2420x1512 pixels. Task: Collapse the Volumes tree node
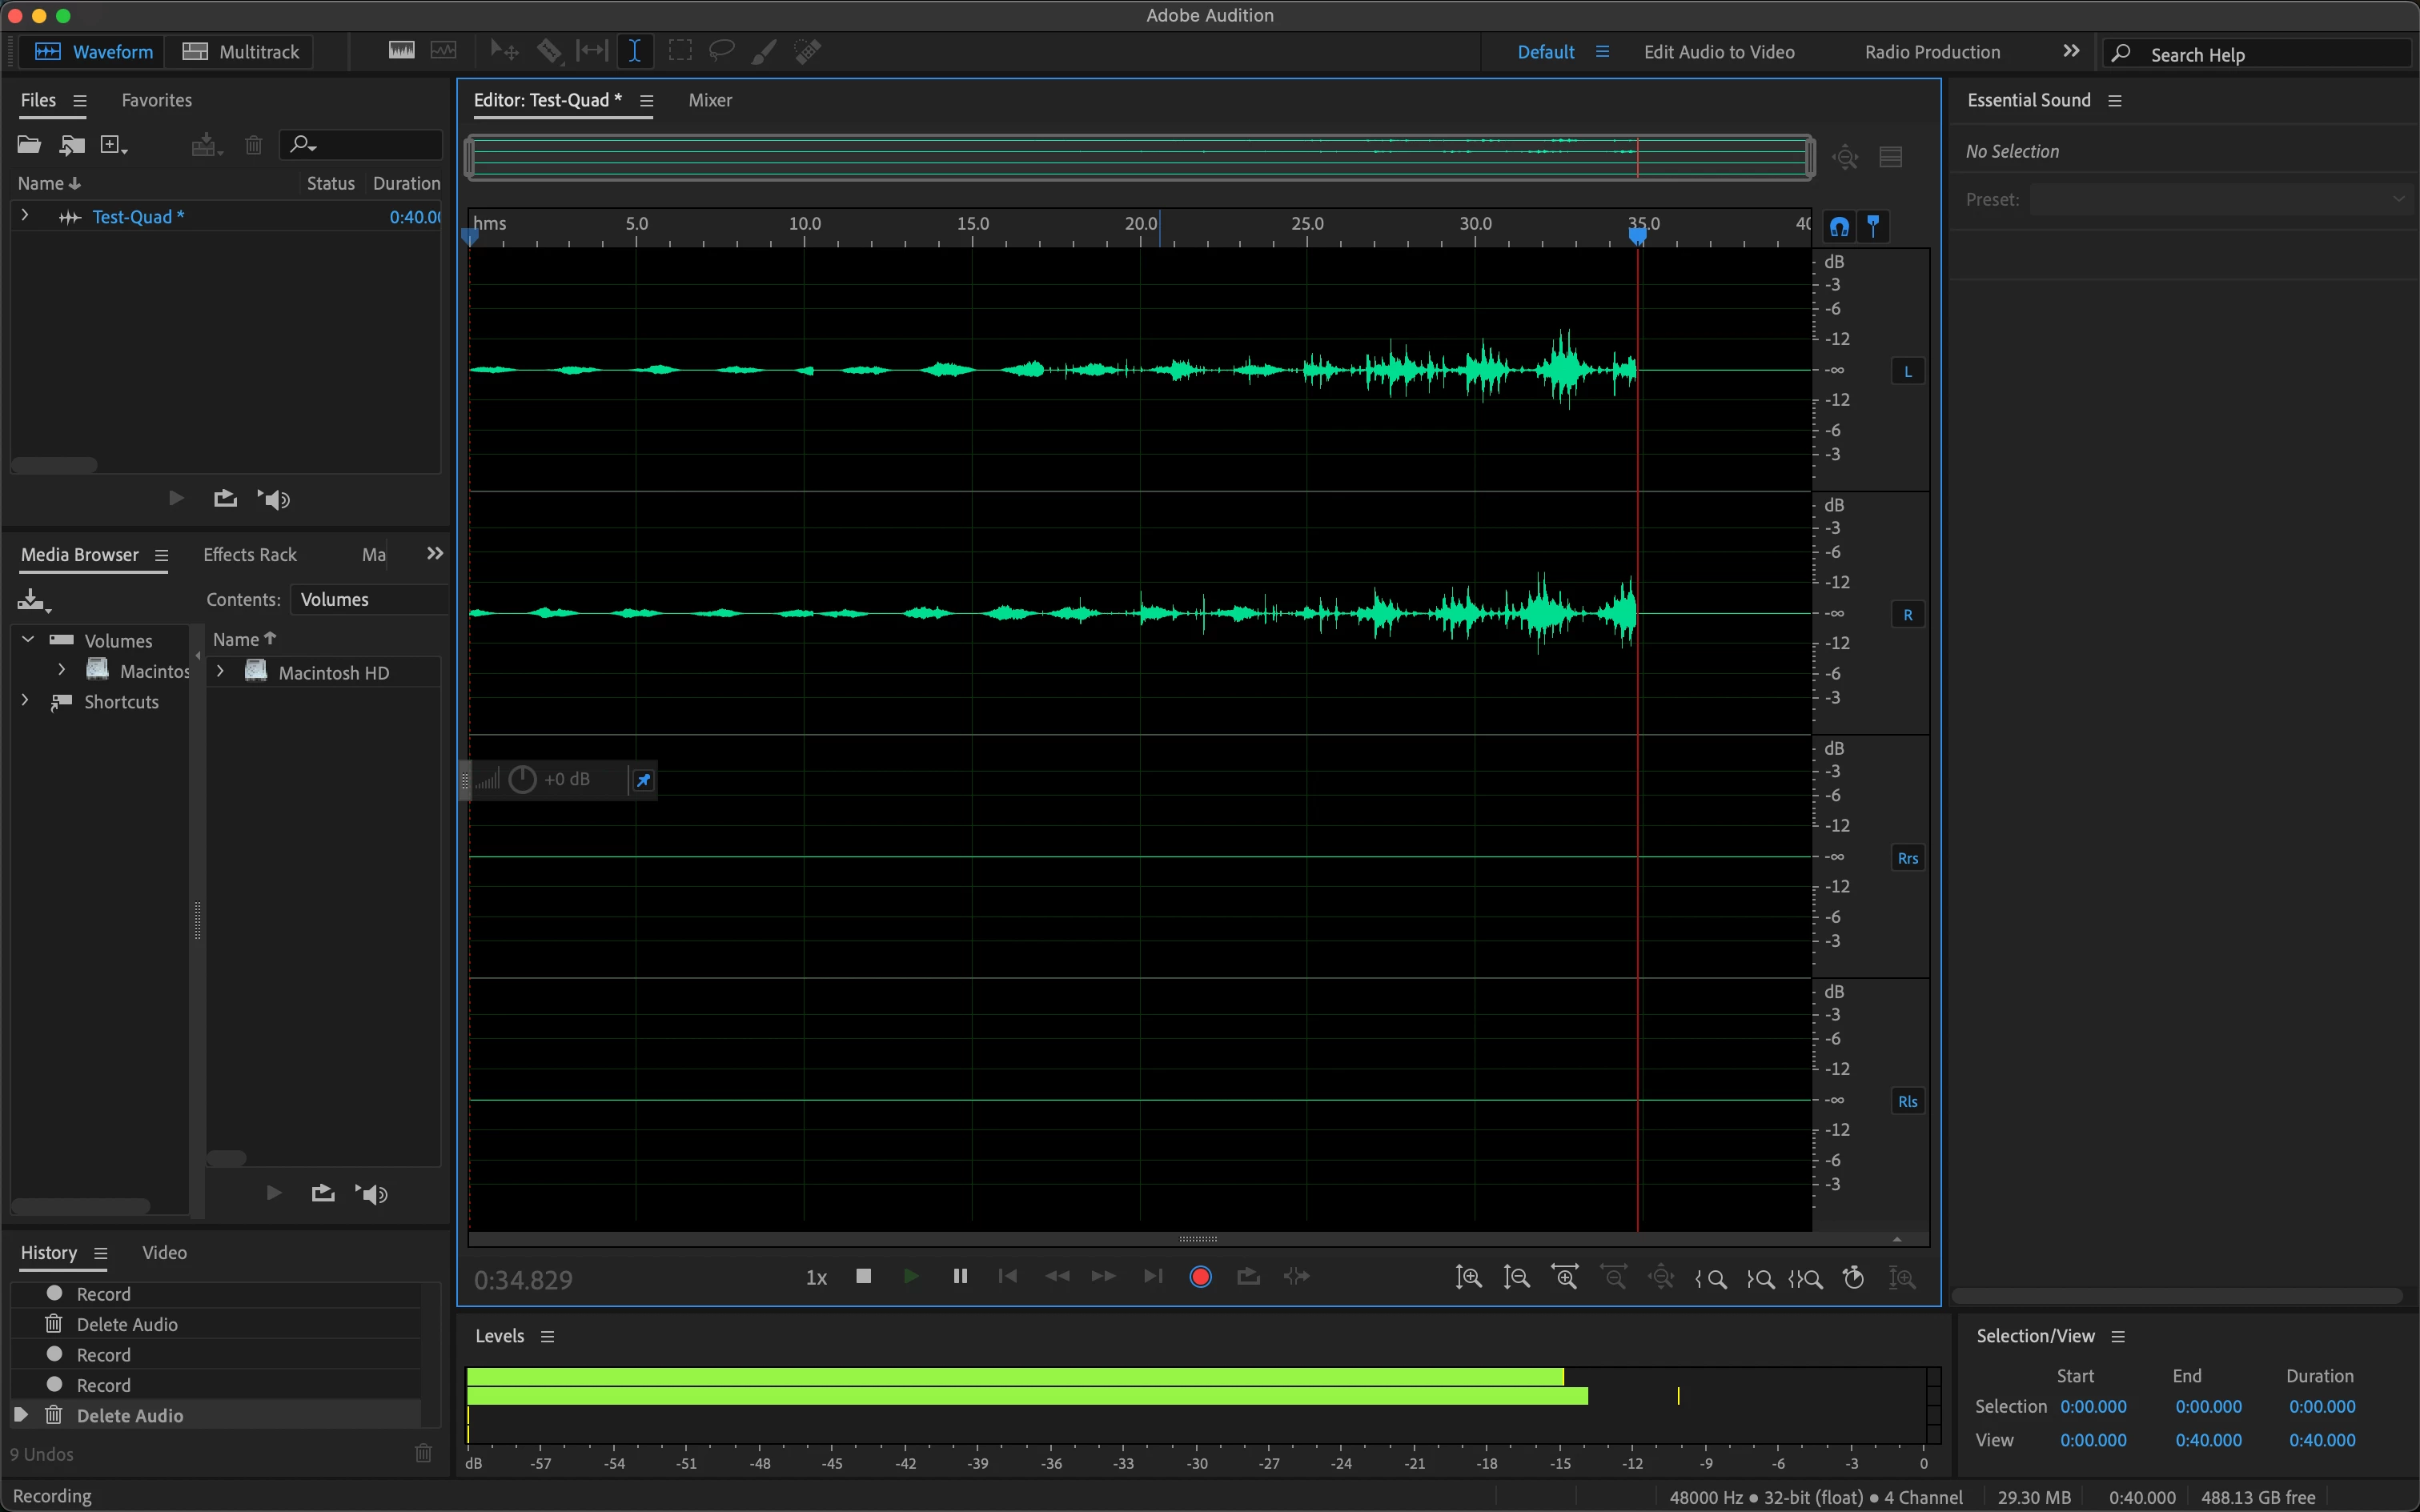(28, 640)
